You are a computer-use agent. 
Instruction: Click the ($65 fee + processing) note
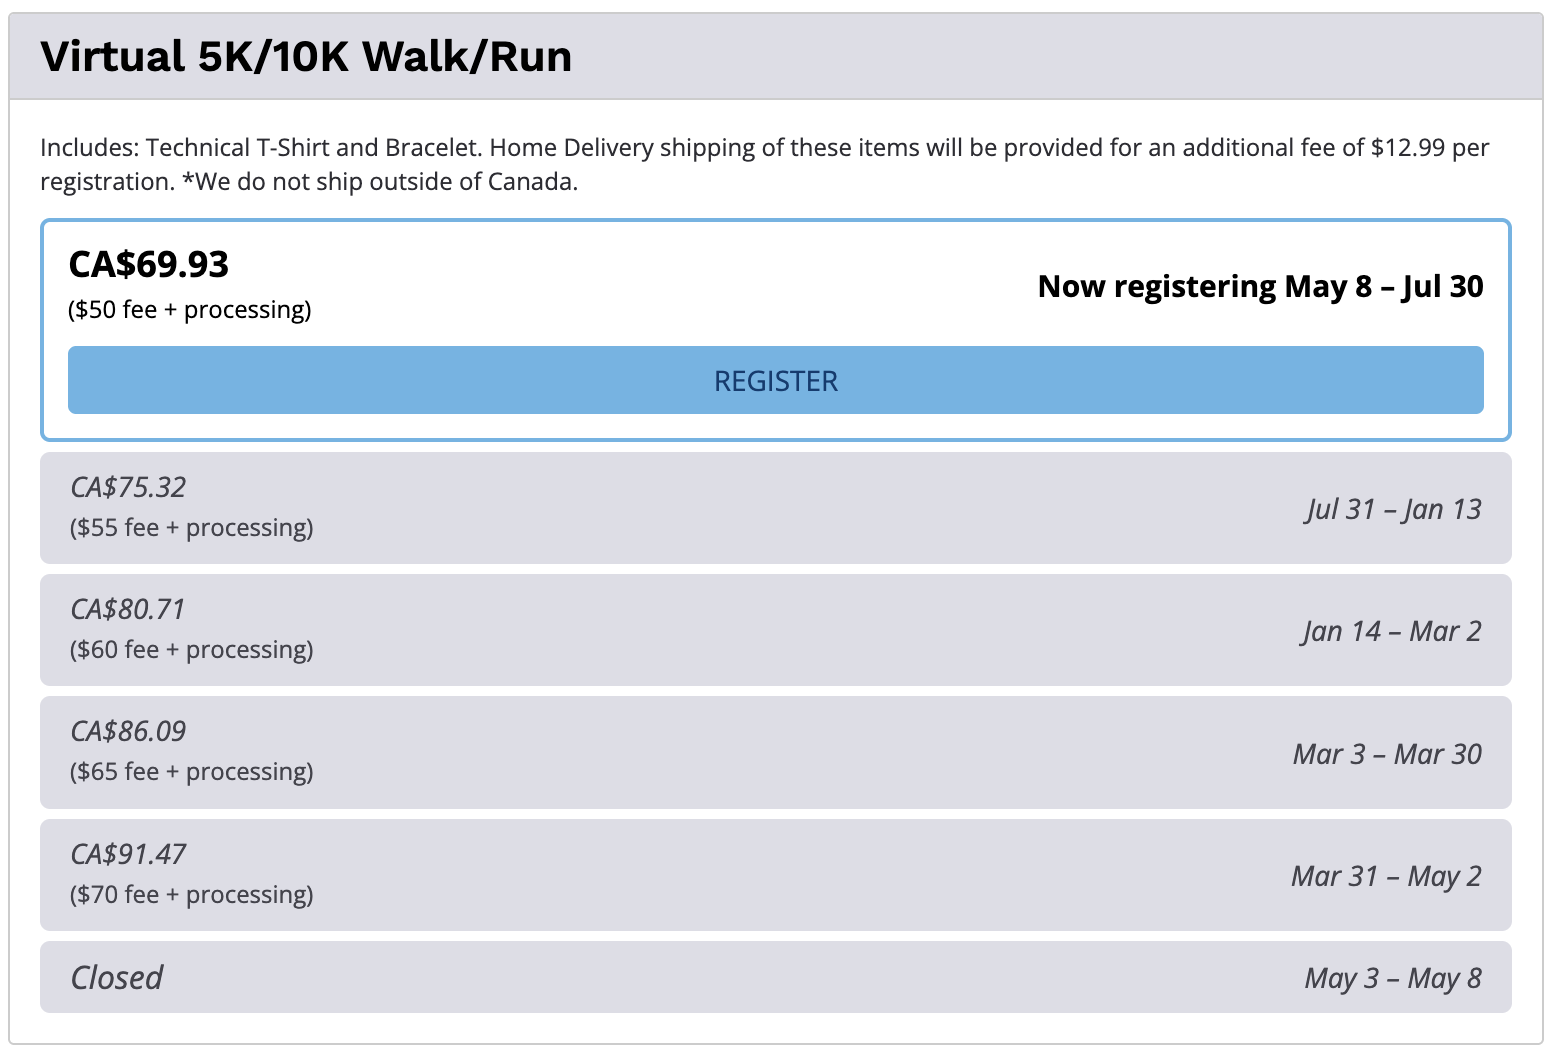(192, 772)
